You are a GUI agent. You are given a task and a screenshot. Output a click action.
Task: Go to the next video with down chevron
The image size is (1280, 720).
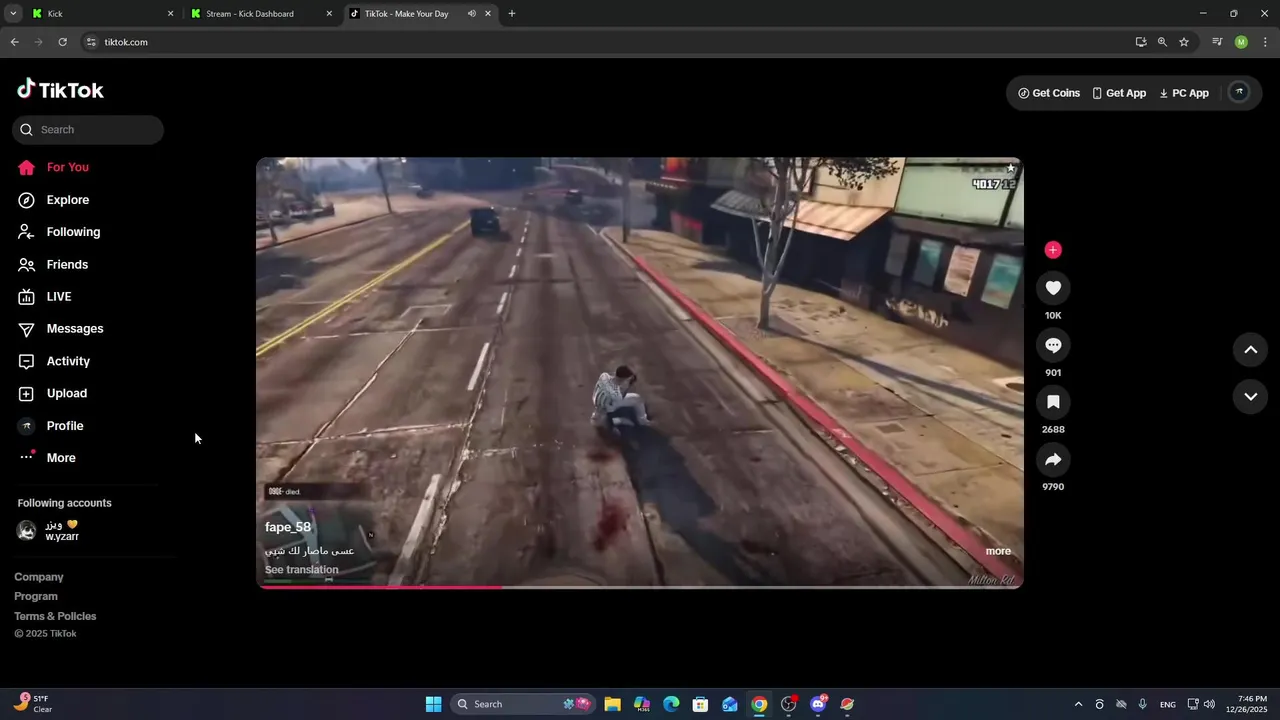pos(1250,396)
